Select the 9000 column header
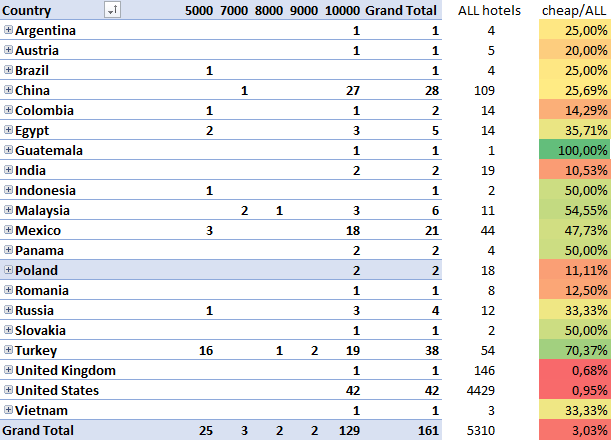The image size is (613, 442). pos(304,10)
